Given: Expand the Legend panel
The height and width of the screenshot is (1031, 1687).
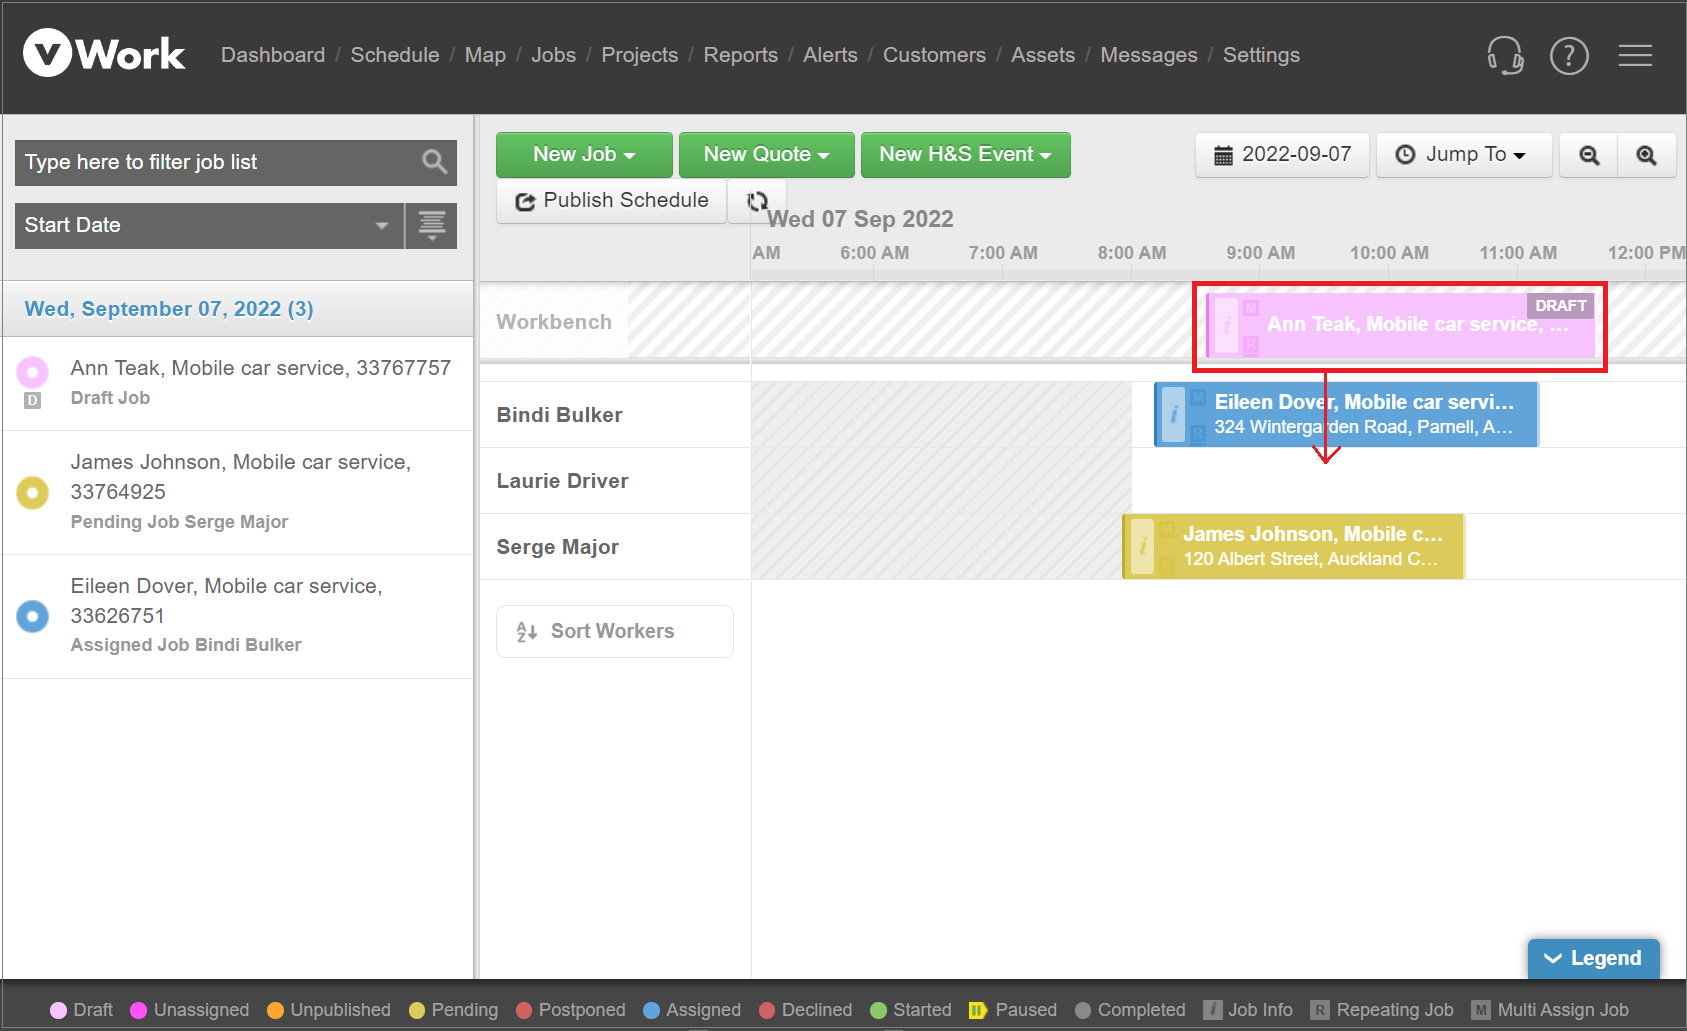Looking at the screenshot, I should coord(1592,958).
